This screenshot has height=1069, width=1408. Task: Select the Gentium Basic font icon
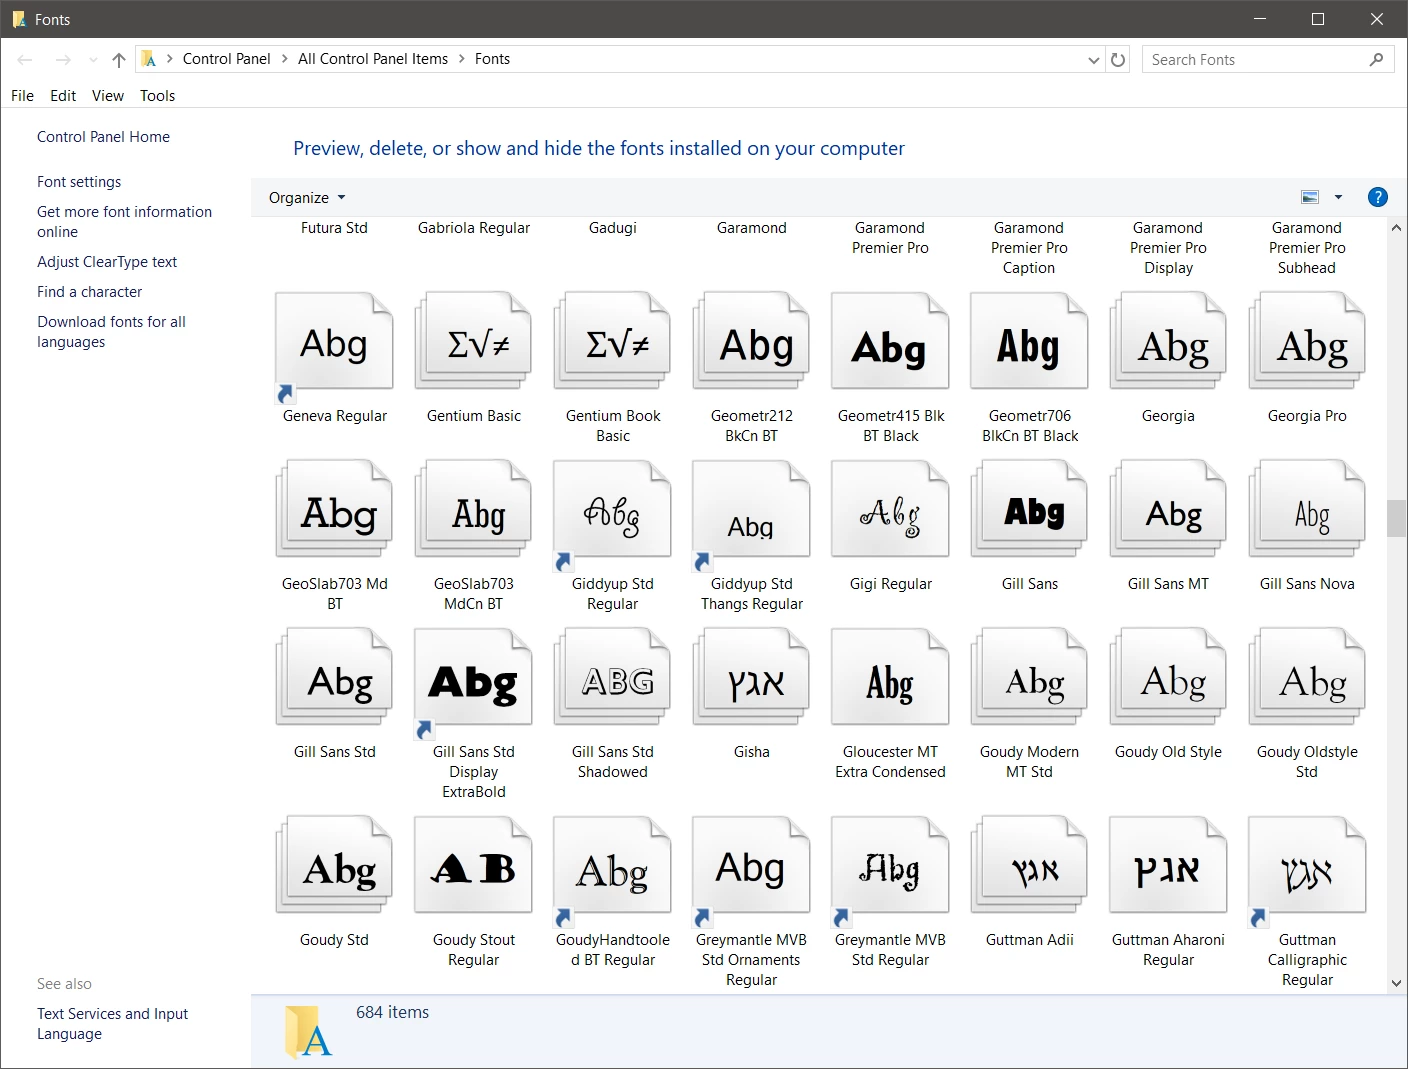(x=473, y=342)
